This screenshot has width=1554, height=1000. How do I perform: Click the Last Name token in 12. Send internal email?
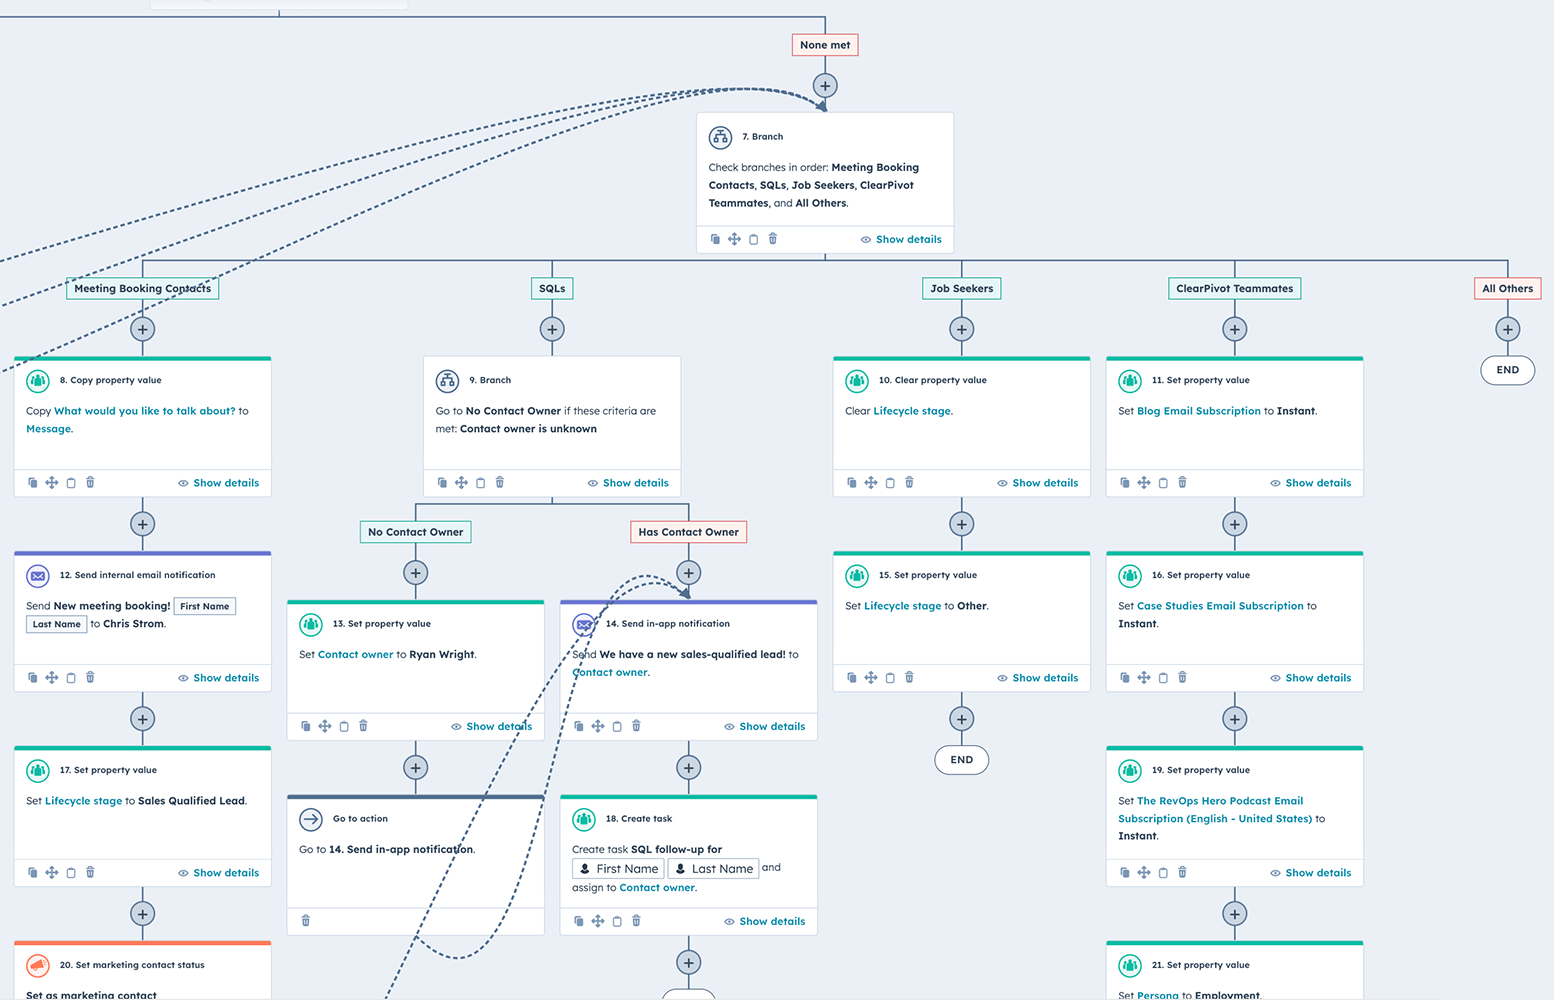[x=56, y=624]
